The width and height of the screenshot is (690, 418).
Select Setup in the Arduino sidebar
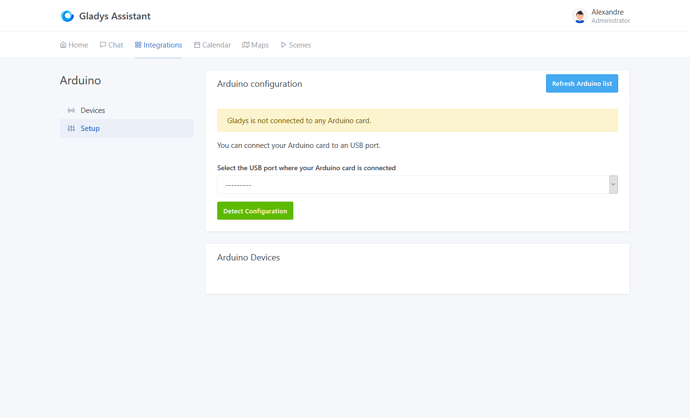(126, 128)
